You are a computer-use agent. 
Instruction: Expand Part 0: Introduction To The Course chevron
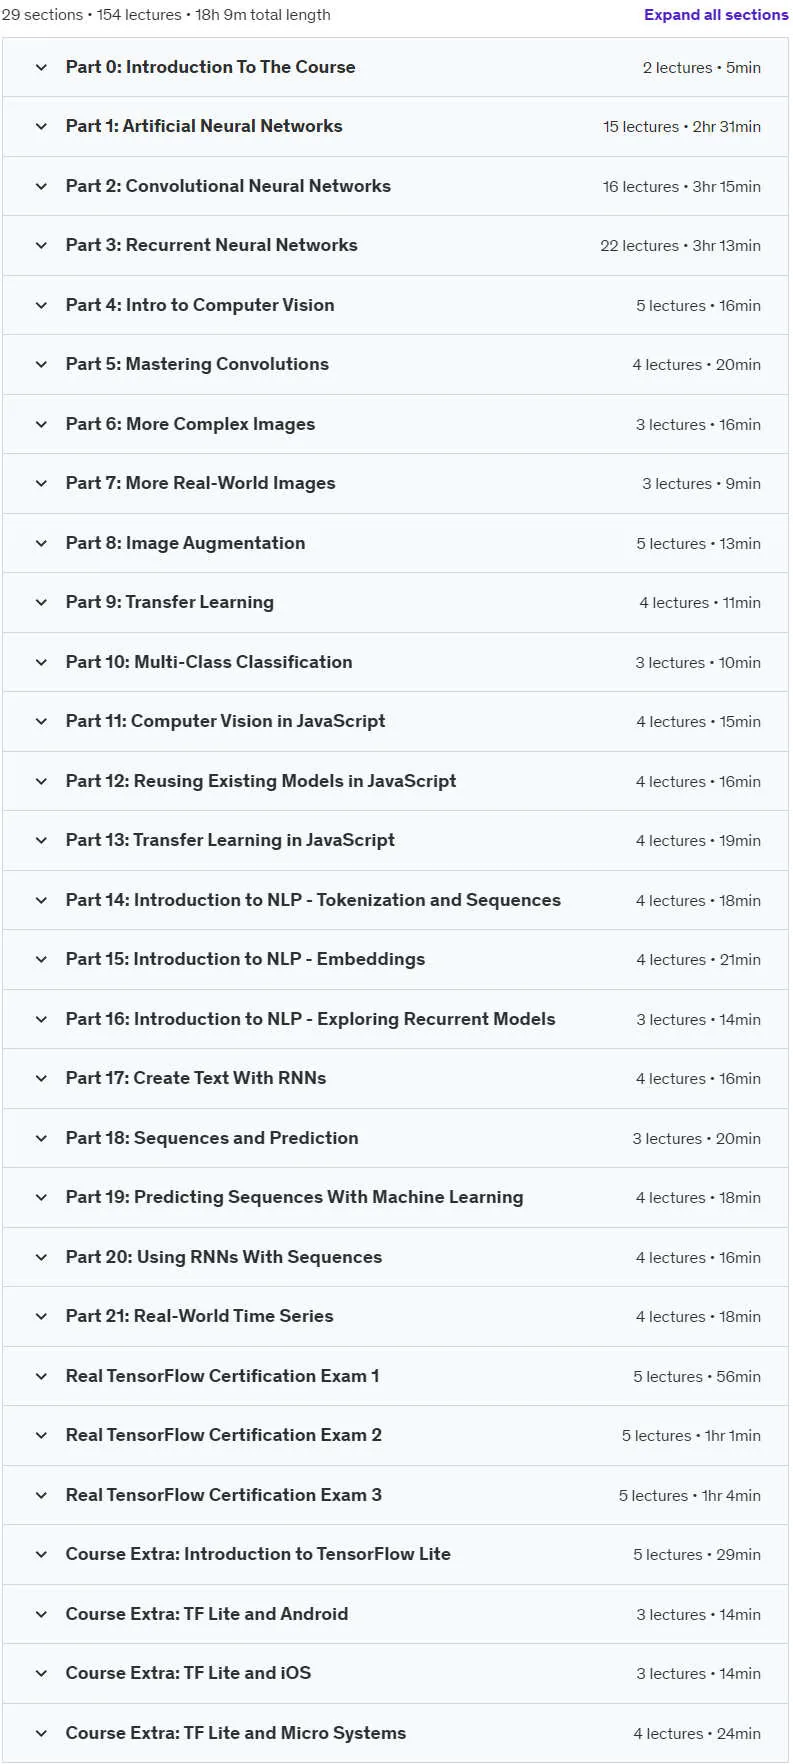tap(41, 67)
